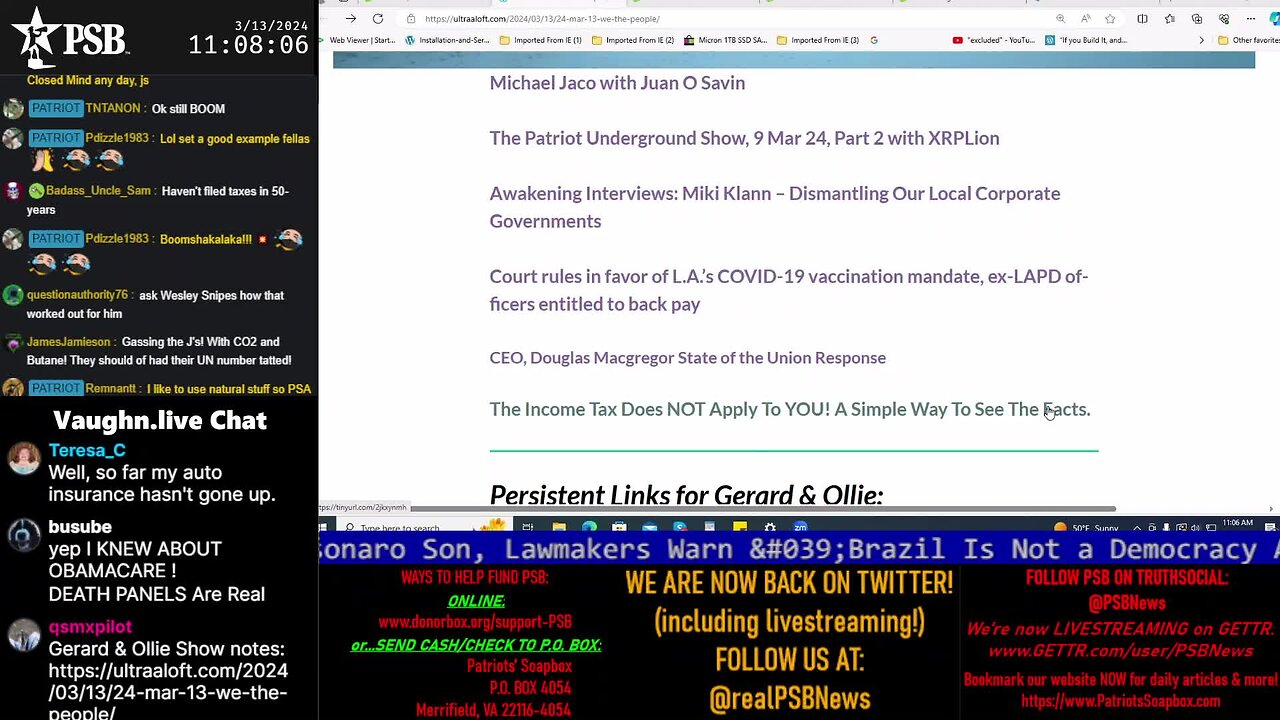Viewport: 1280px width, 720px height.
Task: Click the @realPSBNews Twitter handle
Action: pos(790,698)
